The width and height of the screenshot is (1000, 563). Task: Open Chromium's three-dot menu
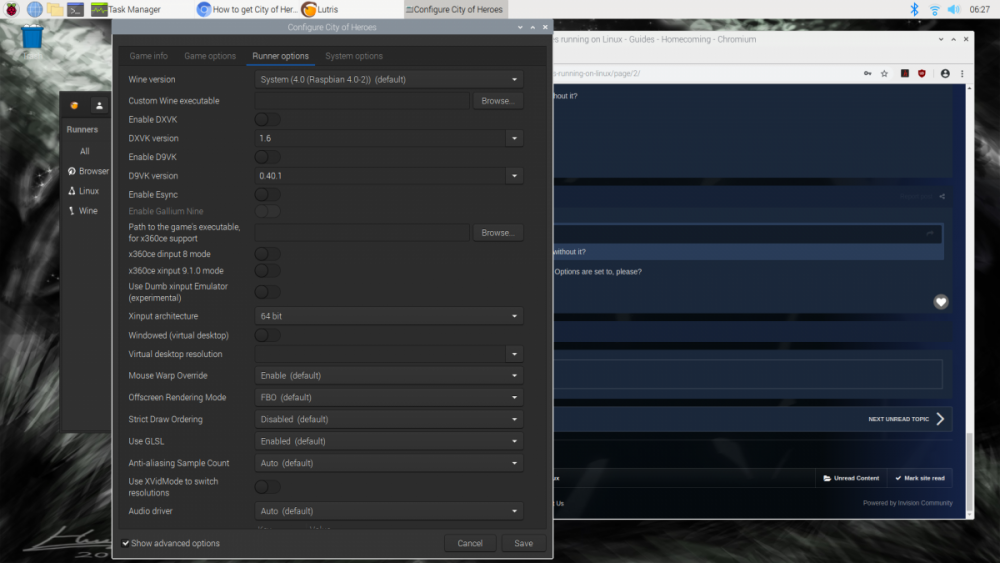coord(960,73)
